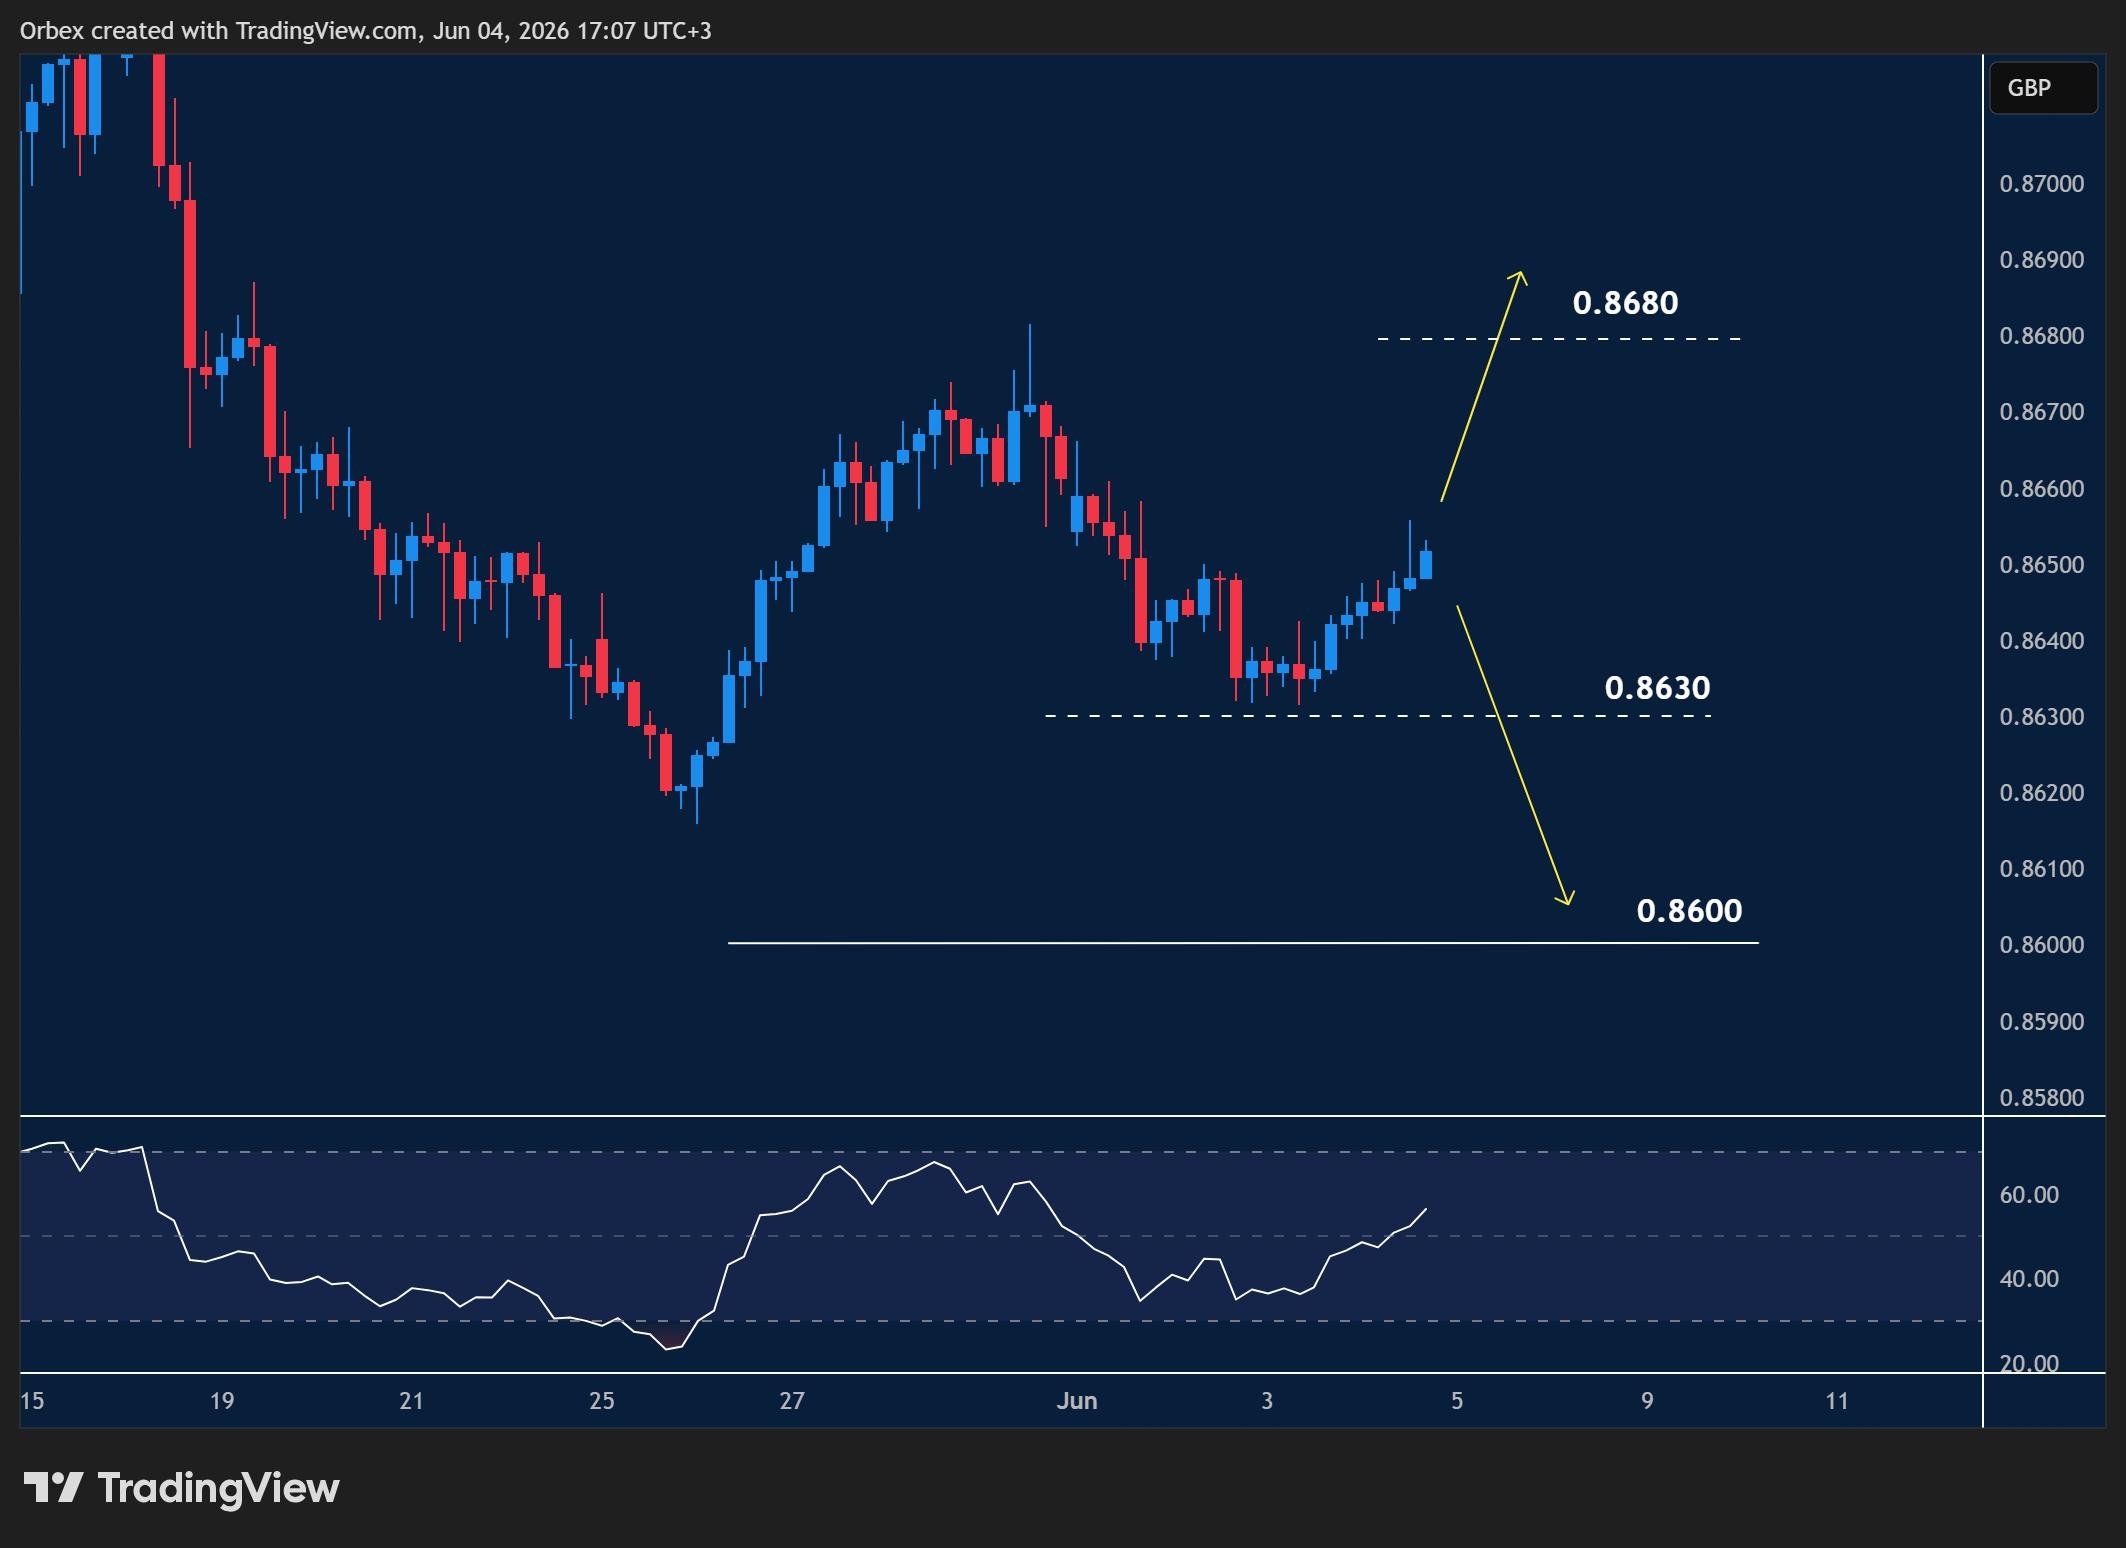Click the 0.86500 price axis value
The image size is (2126, 1548).
(2041, 565)
